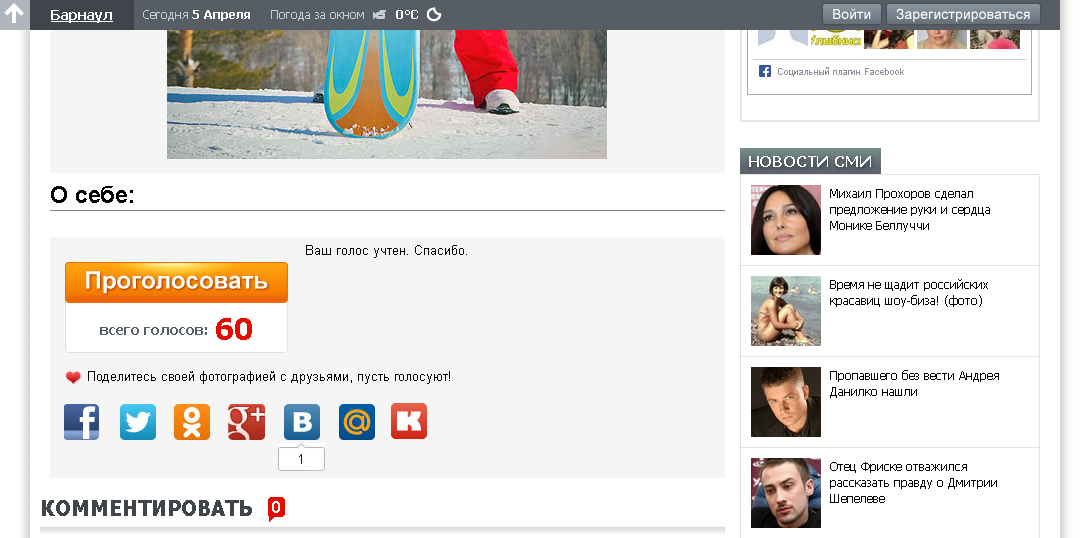Open the Барнаул city link
Viewport: 1087px width, 538px height.
pyautogui.click(x=81, y=15)
